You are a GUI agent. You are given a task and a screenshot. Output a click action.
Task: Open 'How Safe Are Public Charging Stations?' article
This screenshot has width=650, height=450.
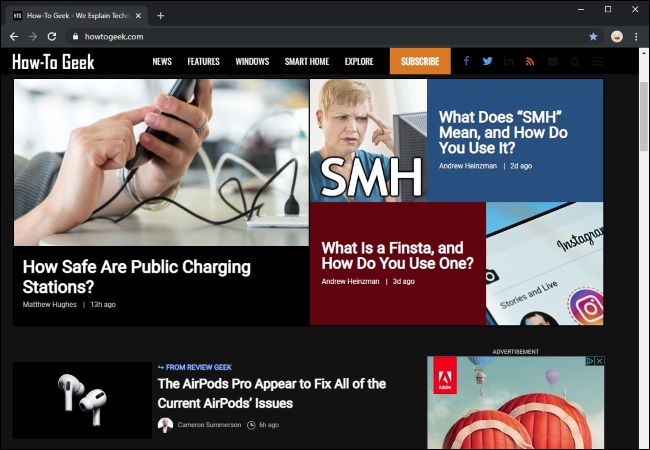coord(136,277)
